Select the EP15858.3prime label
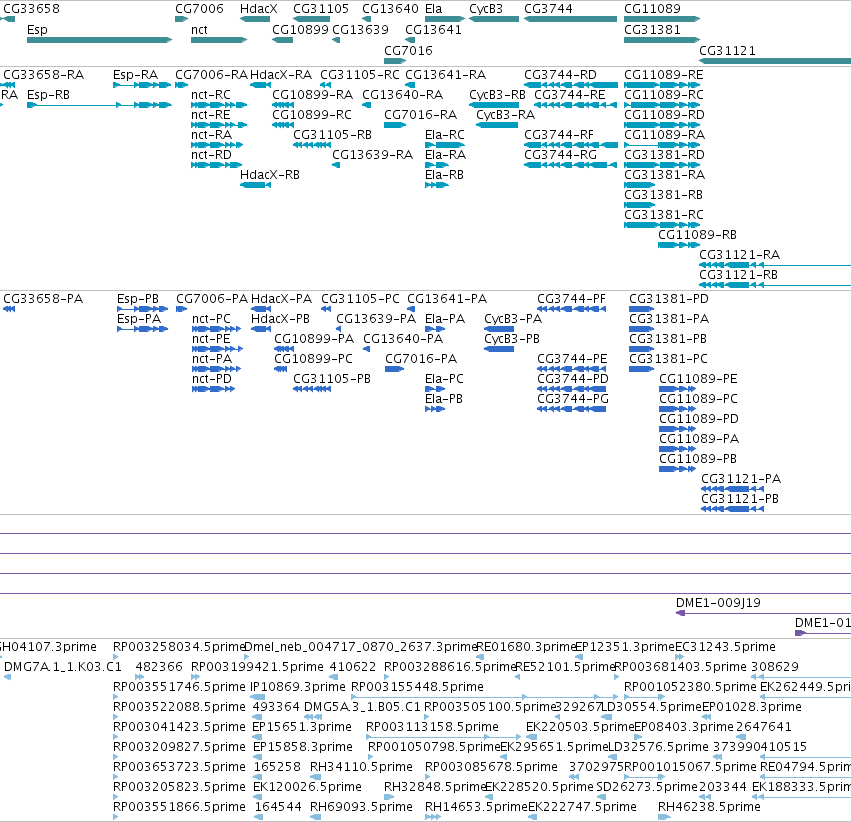851x822 pixels. 303,747
